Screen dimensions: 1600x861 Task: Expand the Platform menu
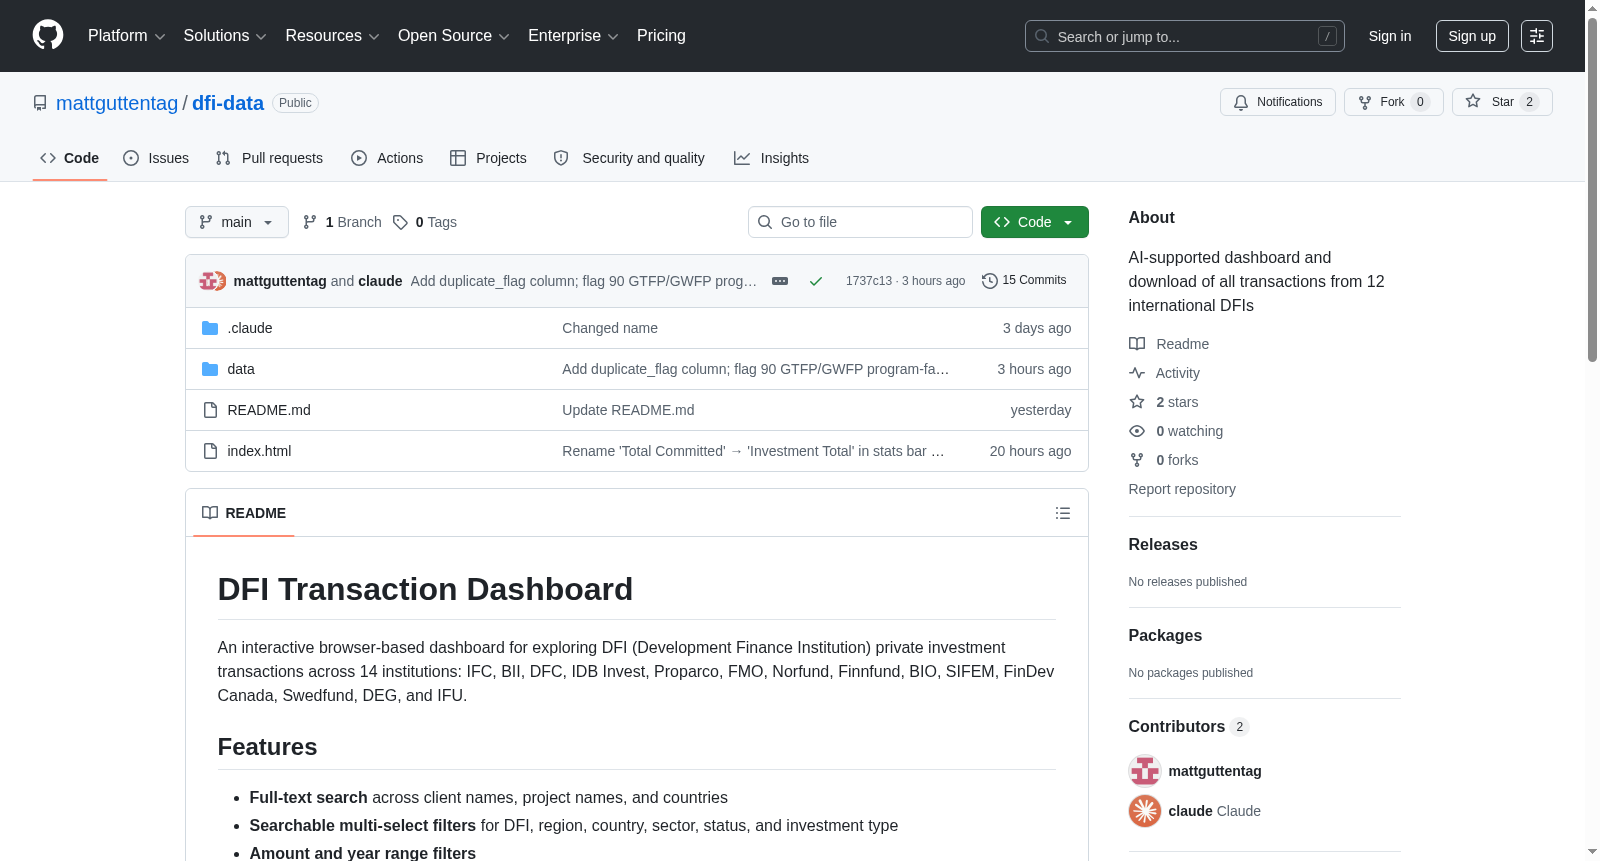tap(126, 36)
